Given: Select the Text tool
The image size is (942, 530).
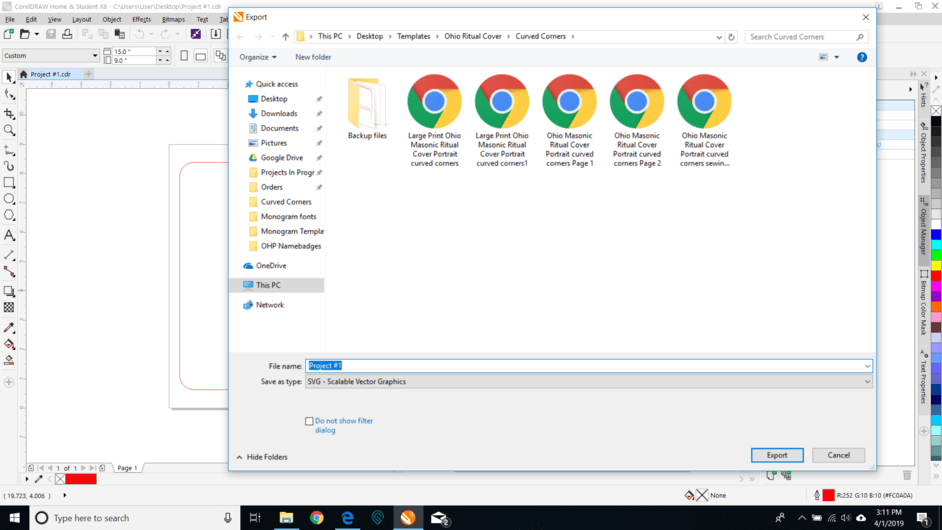Looking at the screenshot, I should (9, 236).
